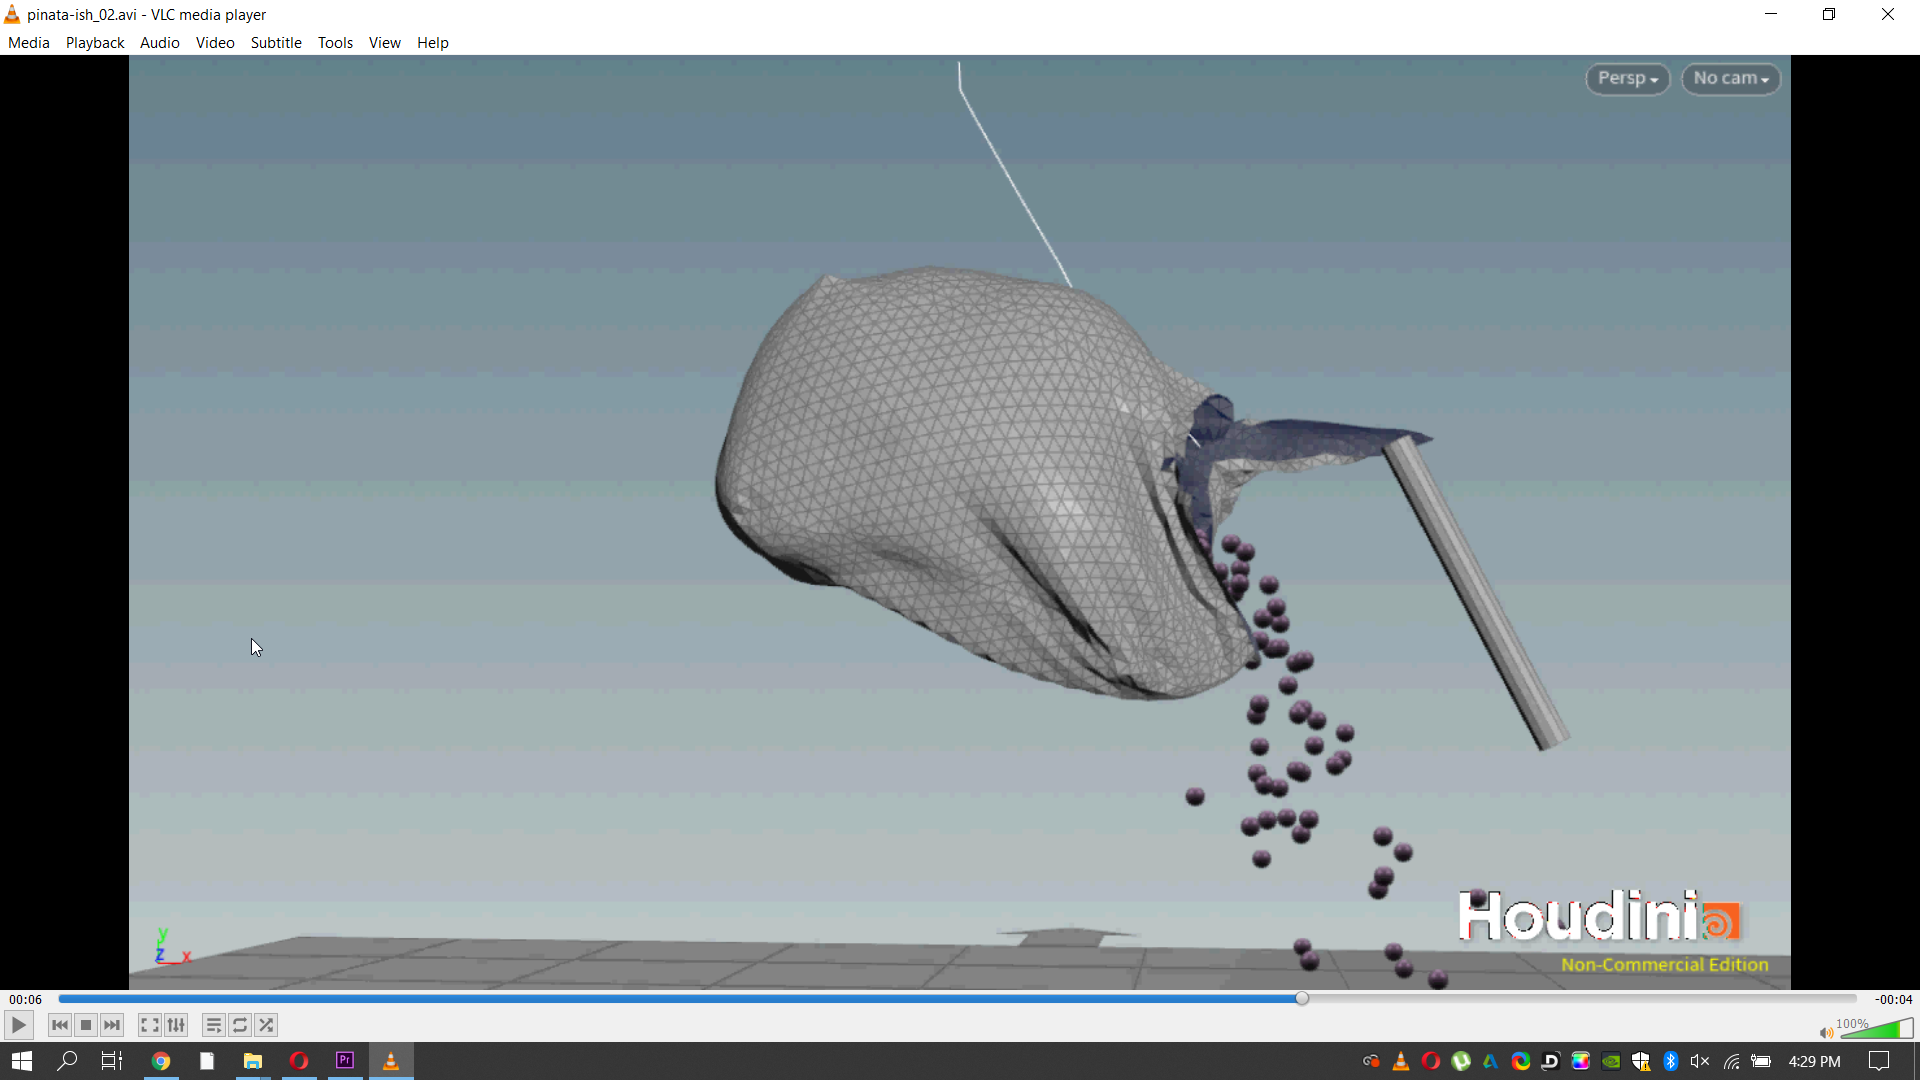Skip to next media track
Image resolution: width=1920 pixels, height=1080 pixels.
(112, 1025)
